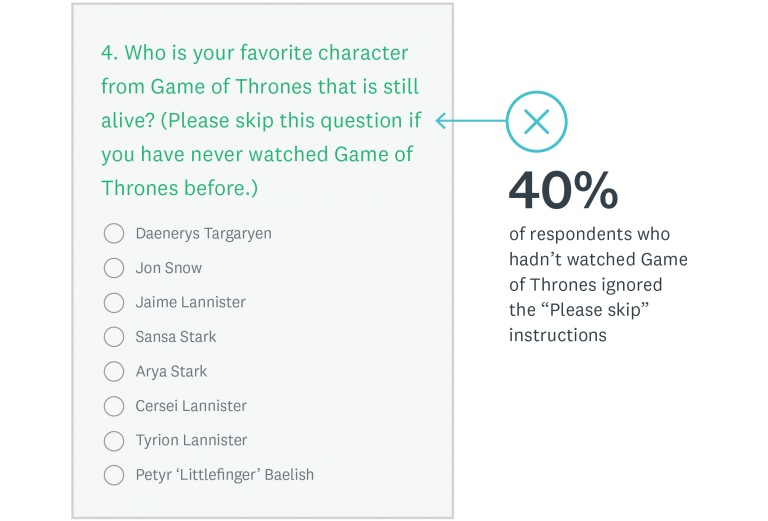Choose the Cersei Lannister radio button
The height and width of the screenshot is (521, 768).
click(x=114, y=406)
